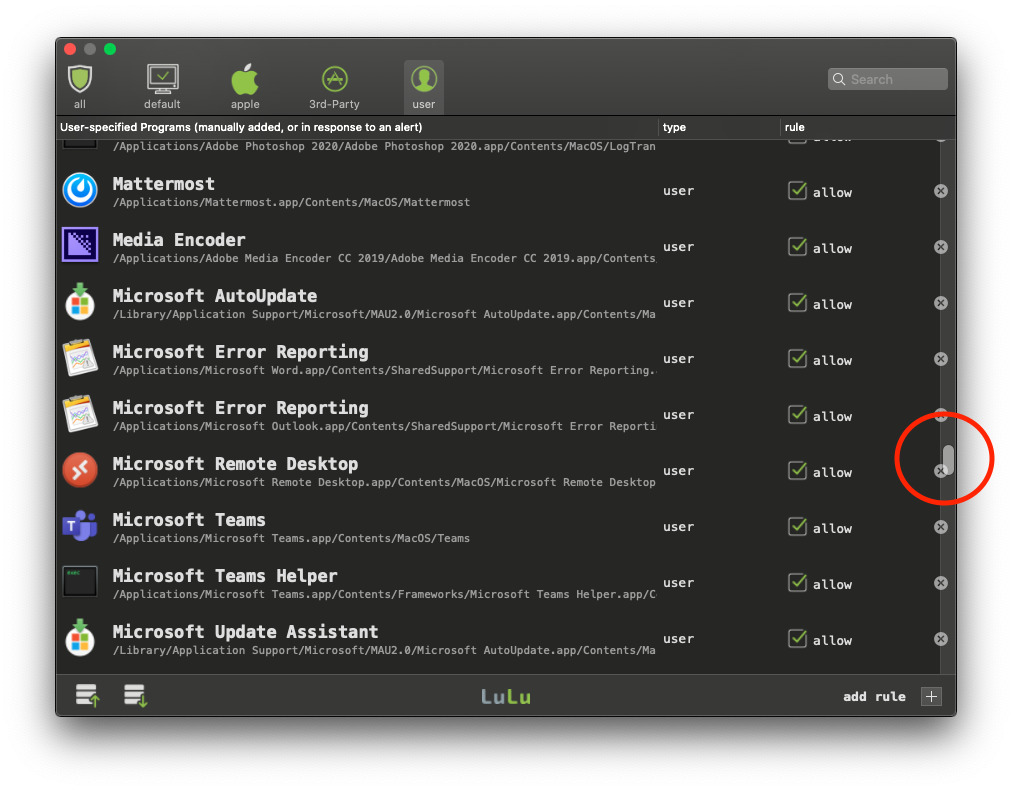Select the Media Encoder row title
The height and width of the screenshot is (790, 1012).
pyautogui.click(x=179, y=240)
